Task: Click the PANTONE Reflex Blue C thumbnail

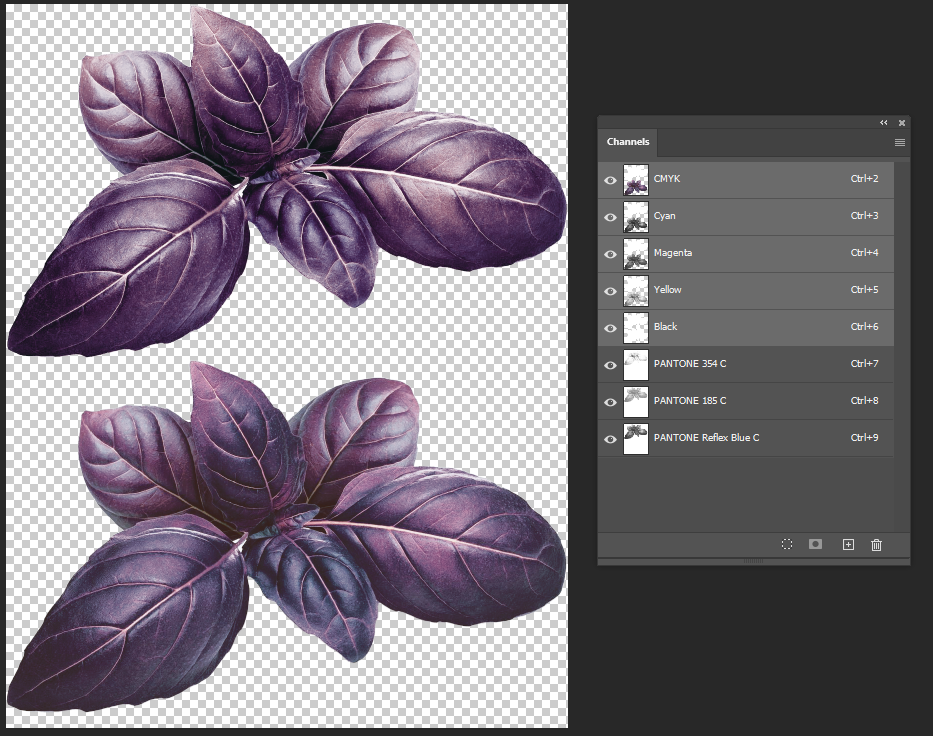Action: coord(636,439)
